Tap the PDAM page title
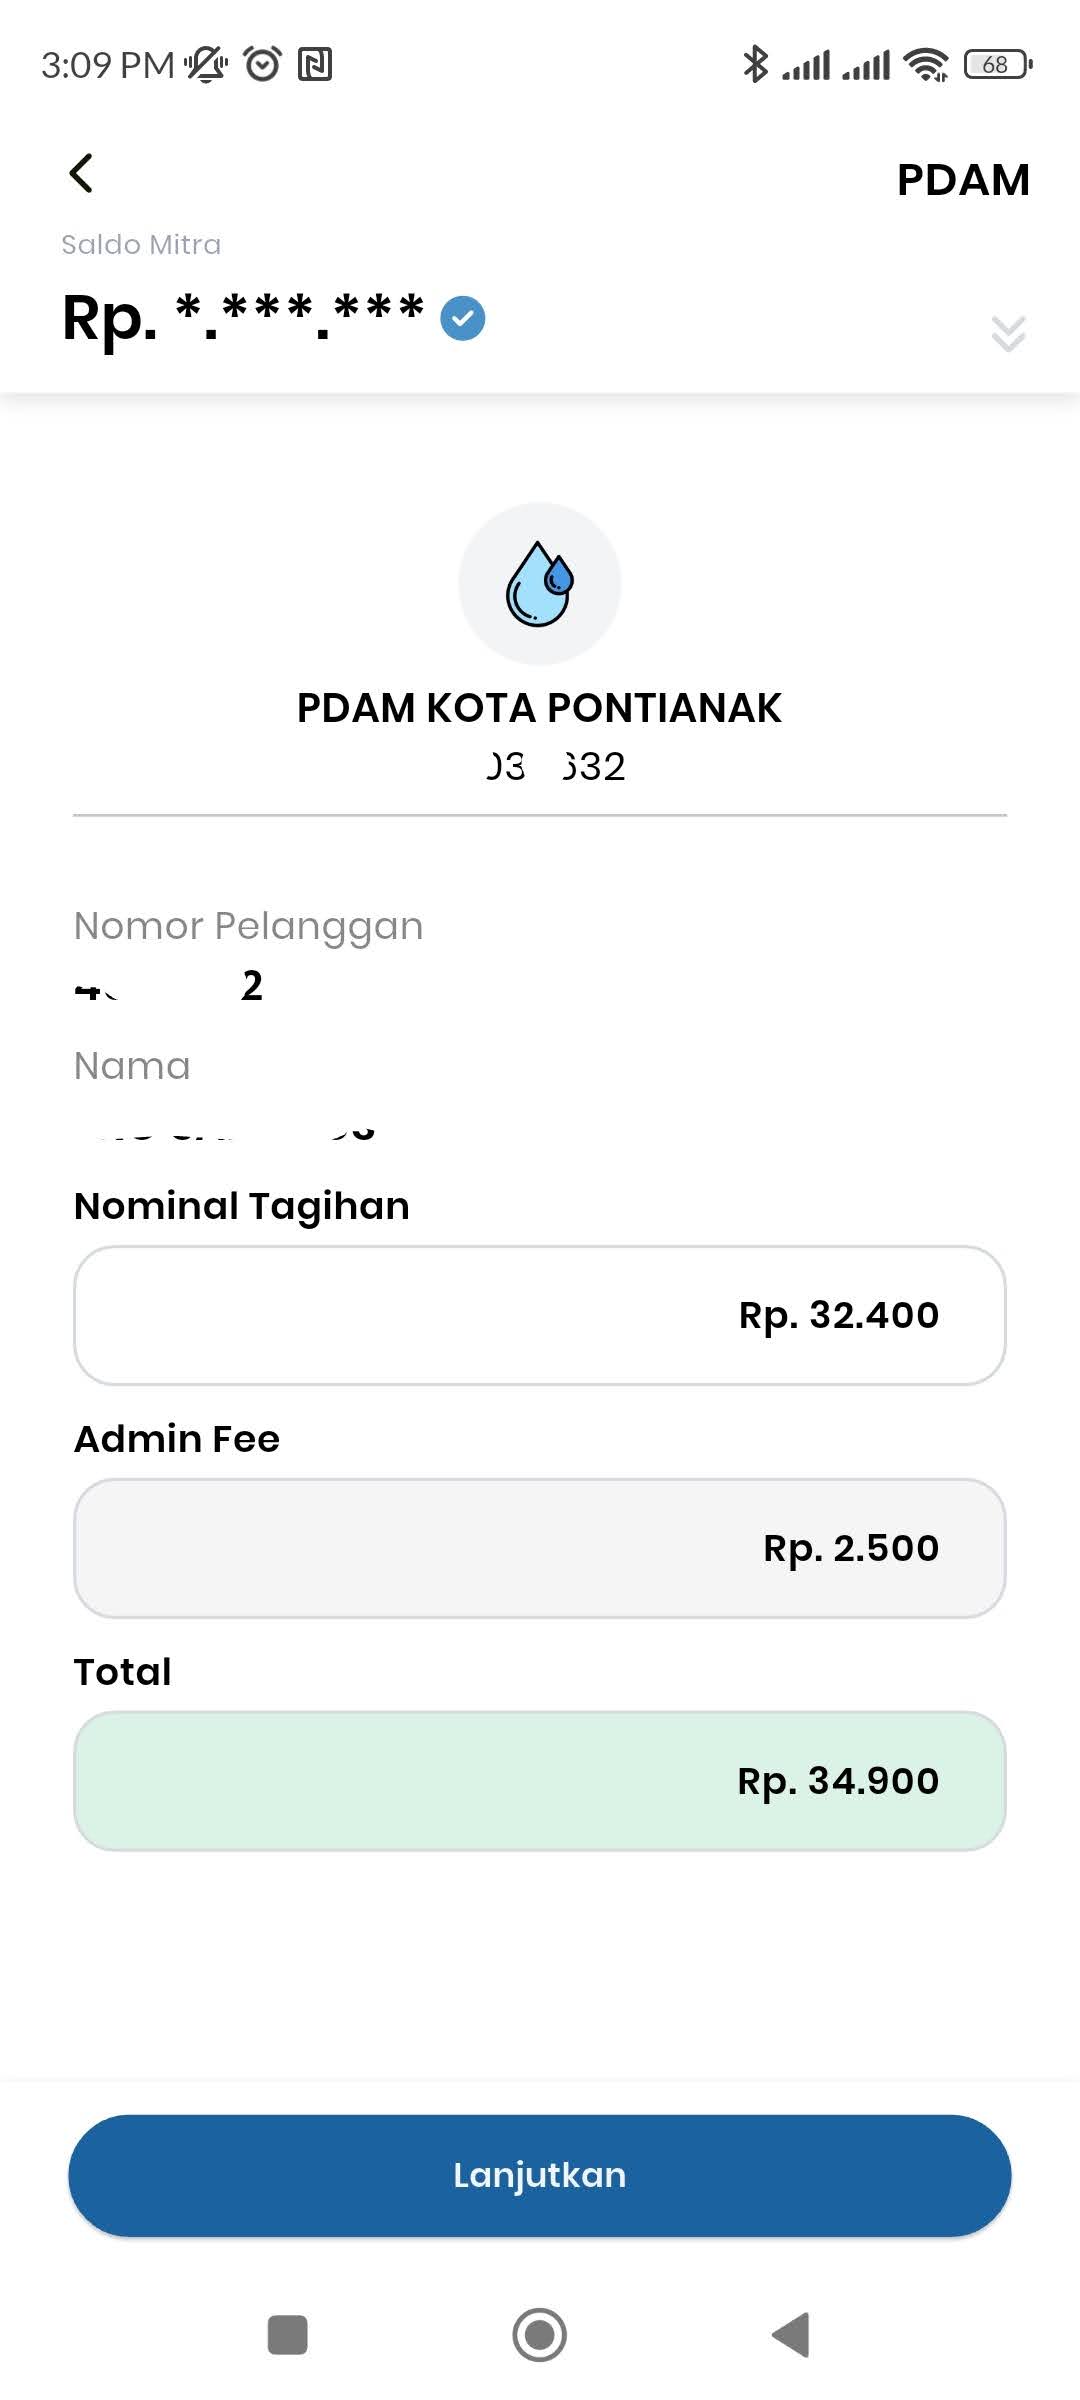The height and width of the screenshot is (2400, 1080). click(963, 180)
